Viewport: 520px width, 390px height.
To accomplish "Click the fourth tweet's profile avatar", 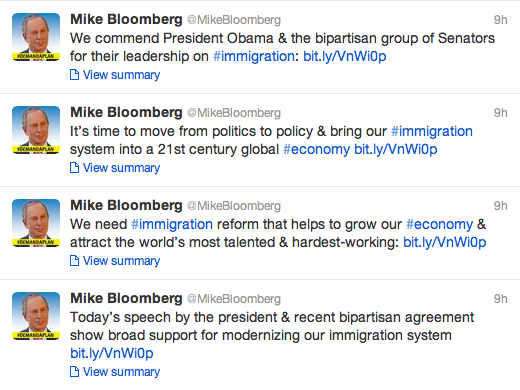I will (x=36, y=316).
